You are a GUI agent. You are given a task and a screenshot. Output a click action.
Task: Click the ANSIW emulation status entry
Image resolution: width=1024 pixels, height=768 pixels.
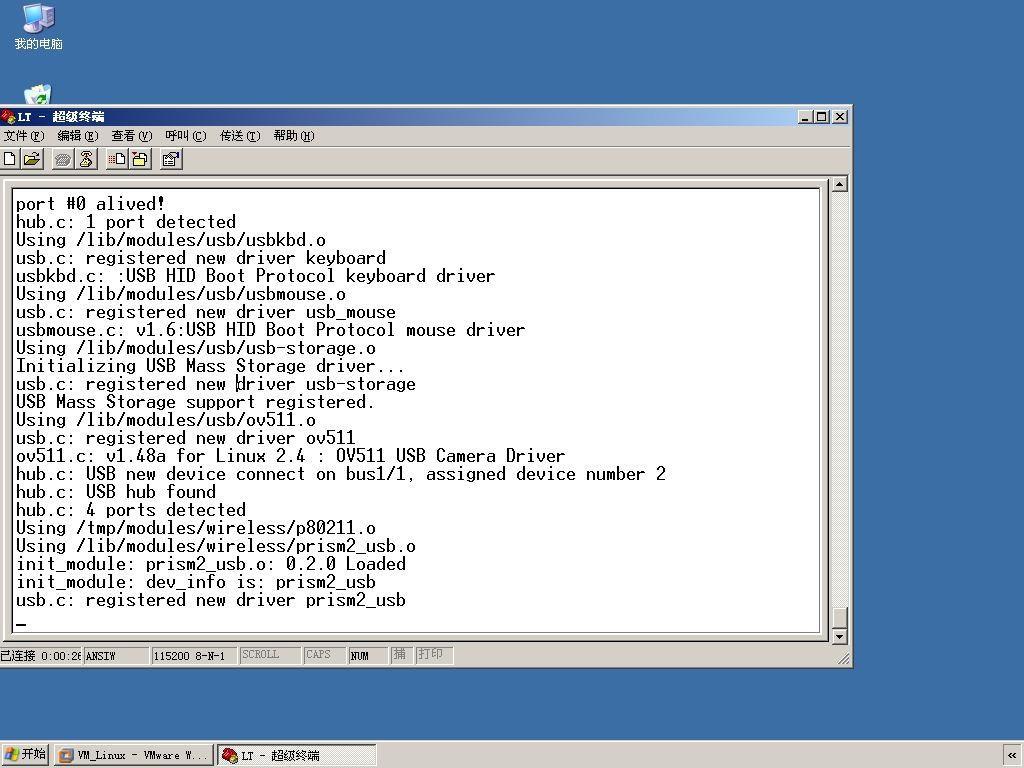pos(116,656)
